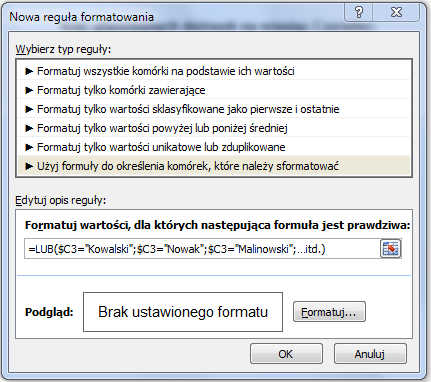Open dialog help with question mark button
This screenshot has width=431, height=382.
(x=359, y=12)
